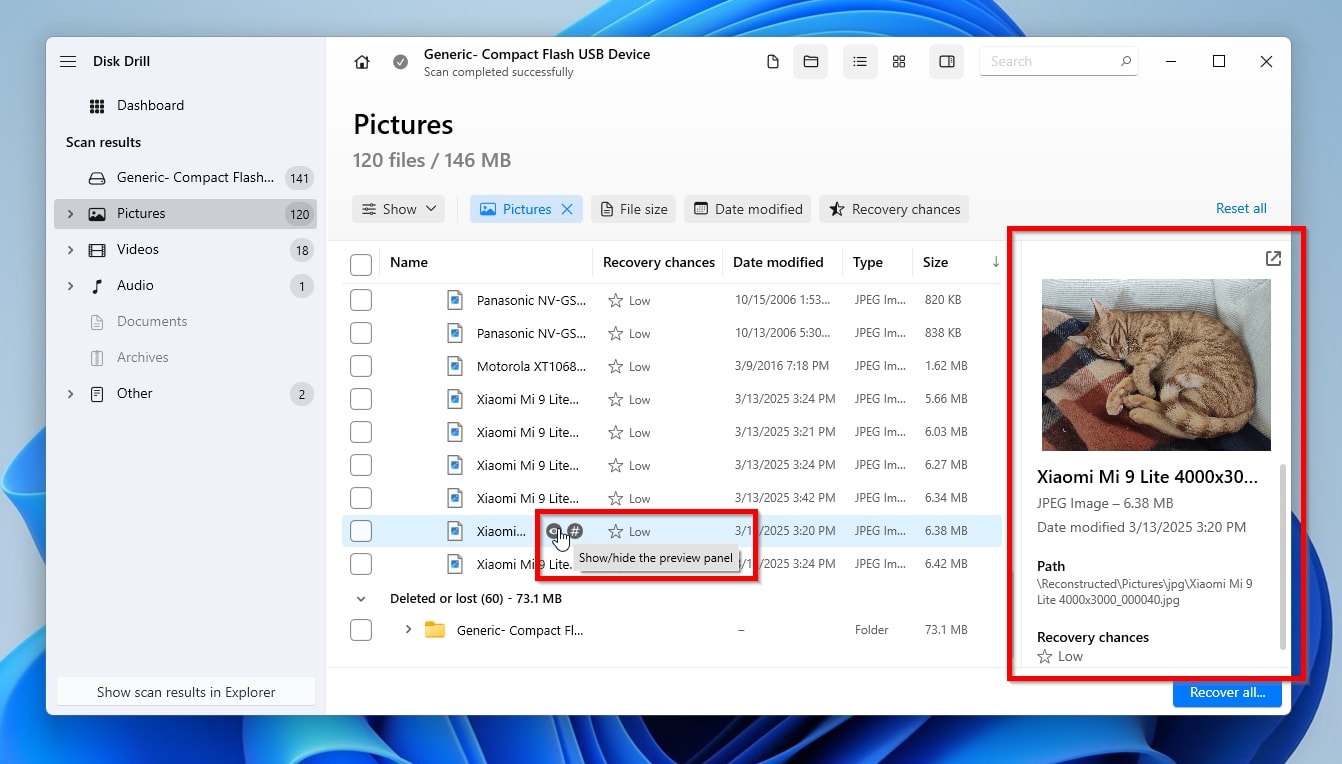Click the Reset all link
Screen dimensions: 1342x764
coord(1240,209)
